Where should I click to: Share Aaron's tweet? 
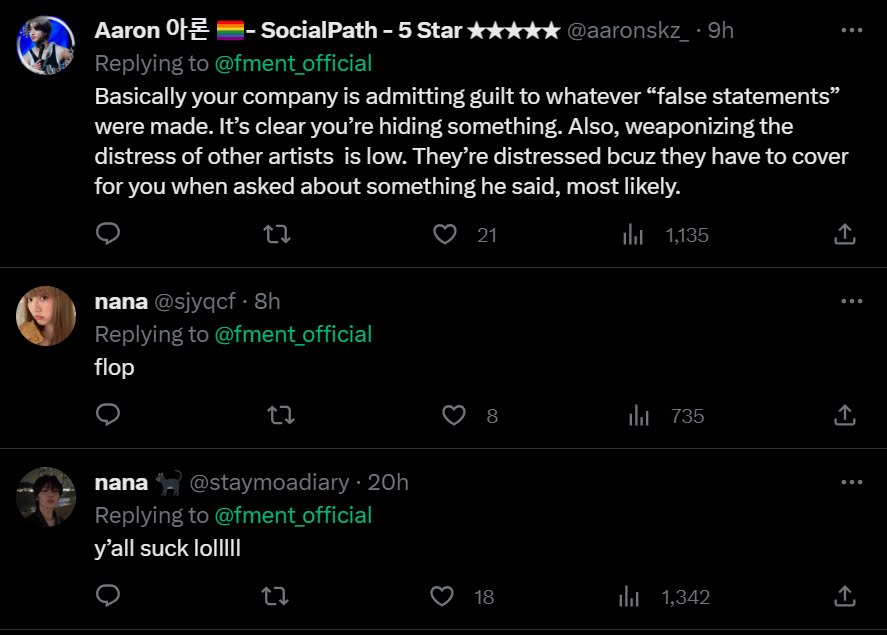(844, 234)
